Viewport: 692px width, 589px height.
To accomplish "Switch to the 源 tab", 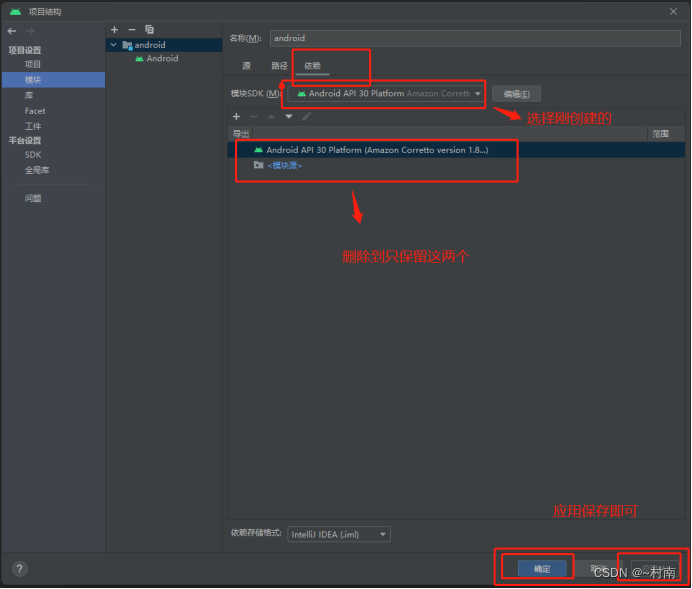I will (x=247, y=66).
